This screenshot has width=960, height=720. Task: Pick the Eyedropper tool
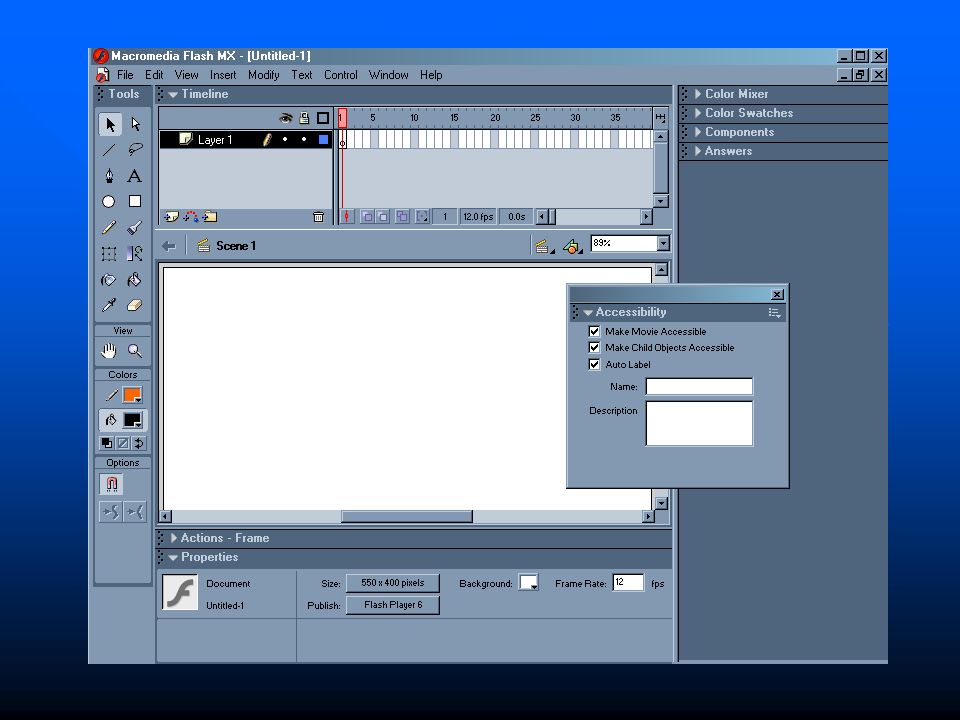110,305
